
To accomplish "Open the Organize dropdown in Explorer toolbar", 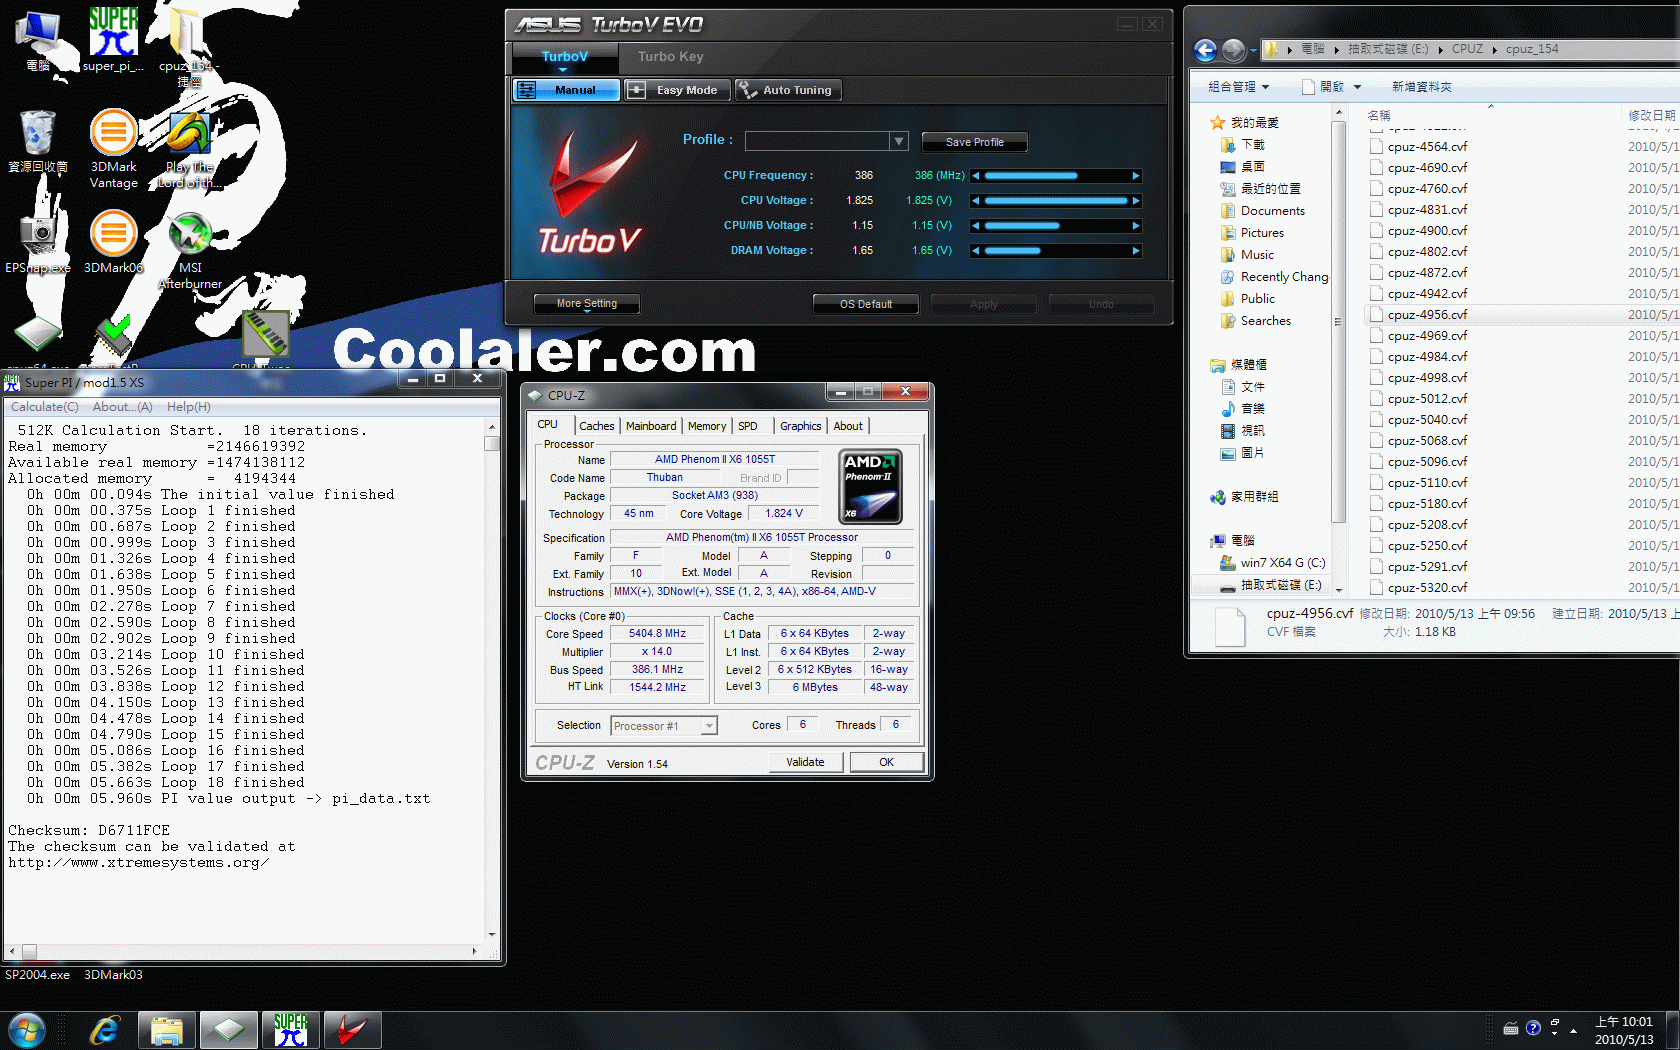I will [1238, 87].
